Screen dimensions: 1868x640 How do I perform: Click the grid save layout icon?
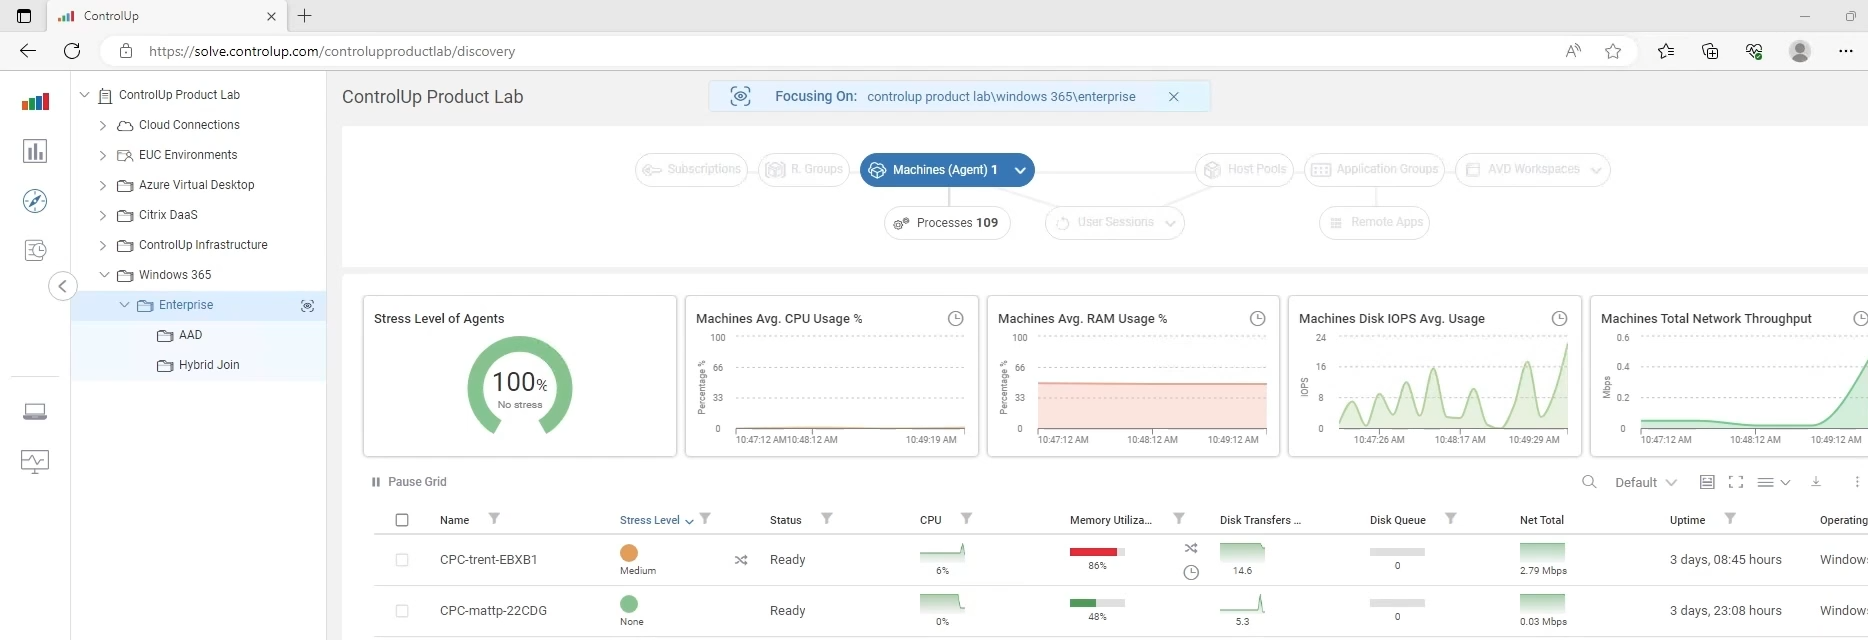click(1707, 482)
